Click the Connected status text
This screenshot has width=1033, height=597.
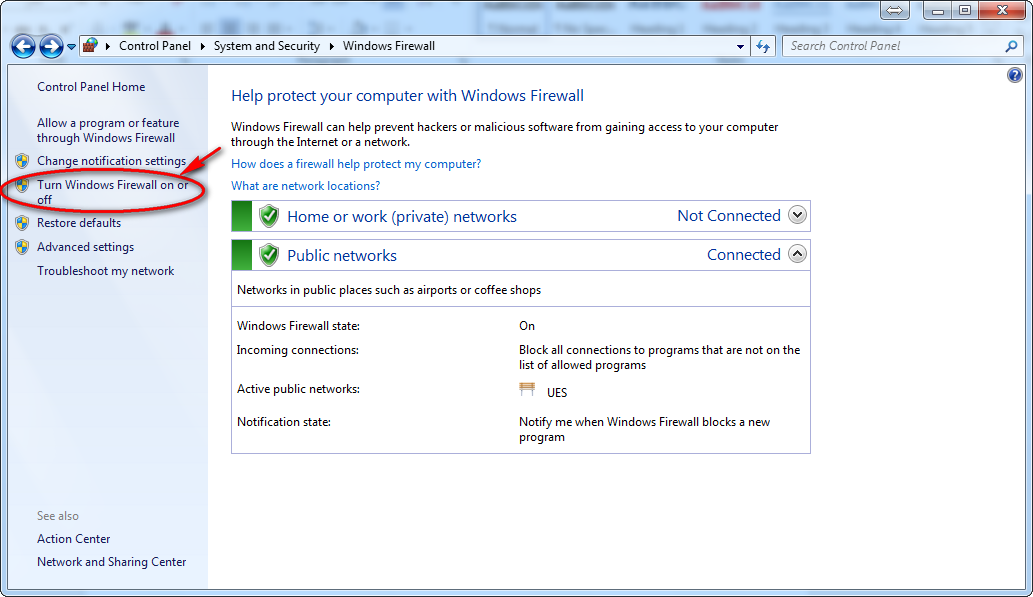744,254
